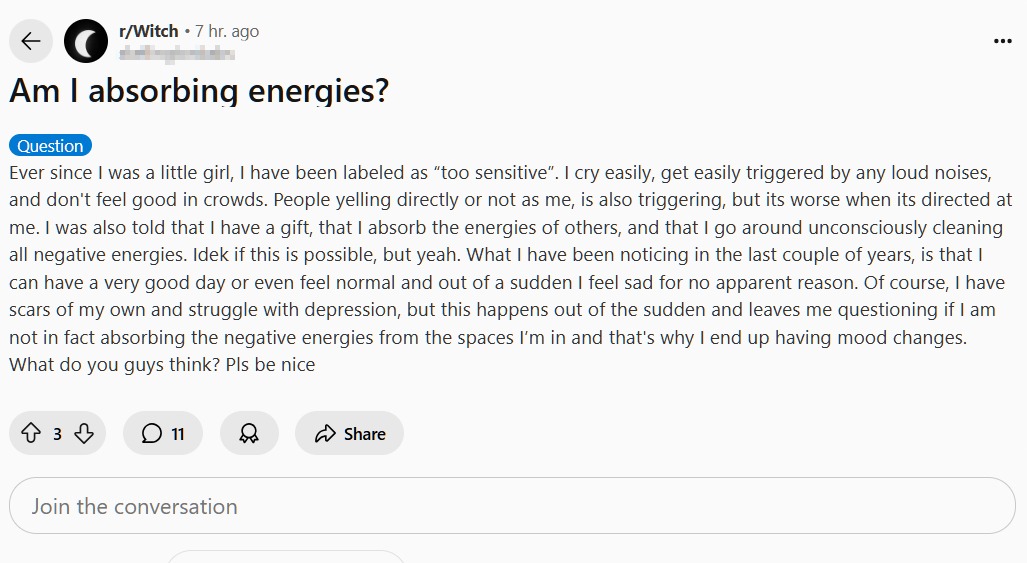Click the blue Question flair tag
The height and width of the screenshot is (563, 1027).
click(50, 146)
